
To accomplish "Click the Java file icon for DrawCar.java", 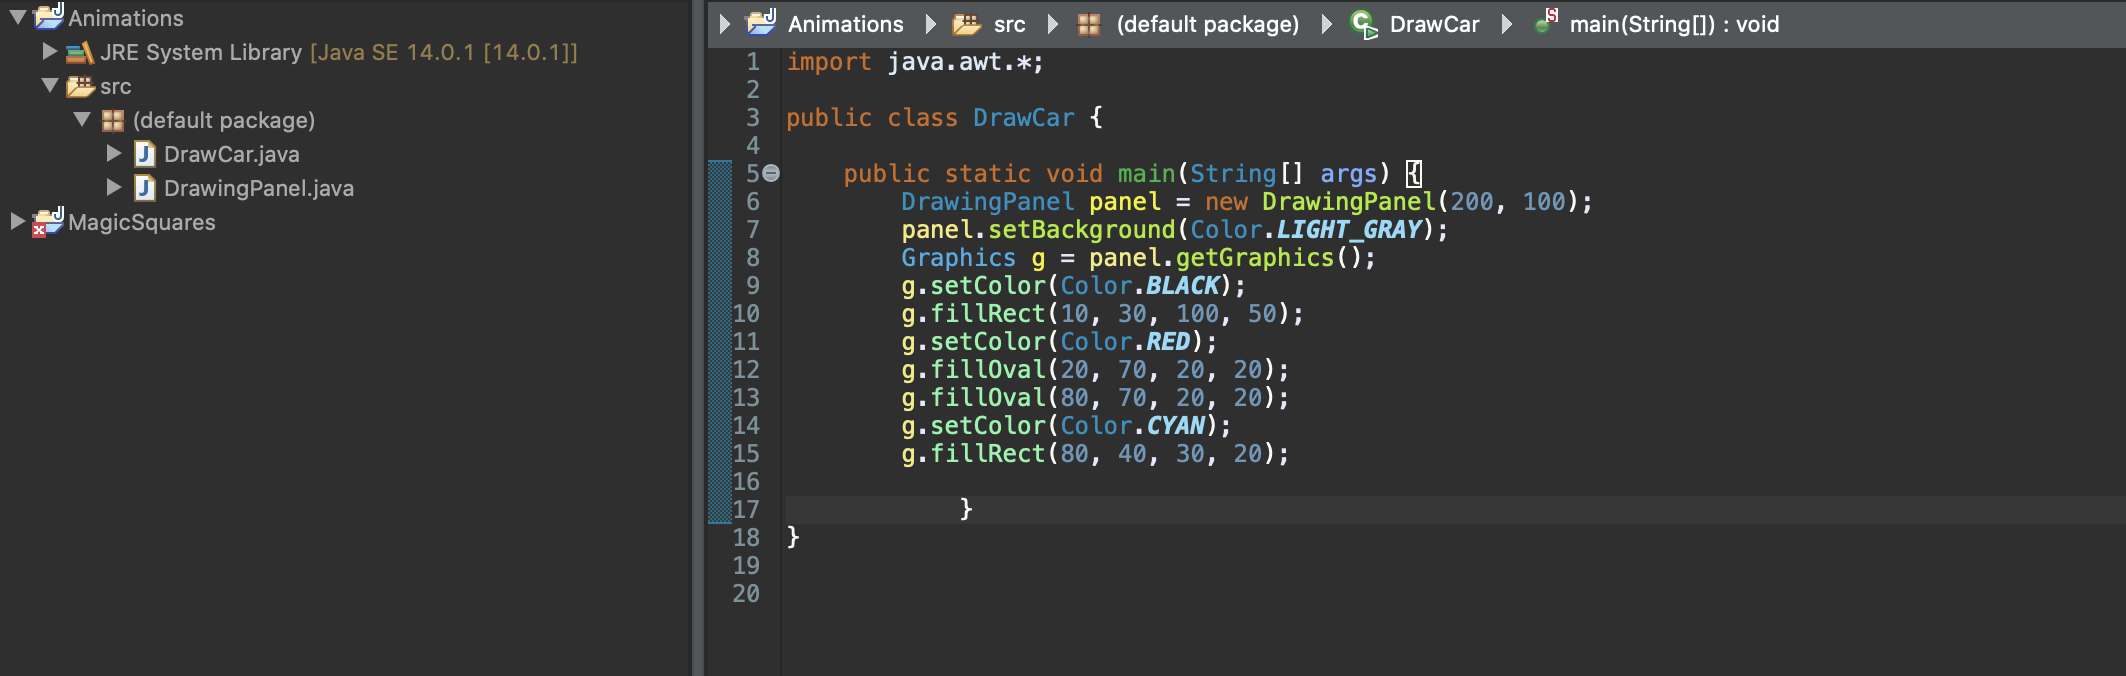I will point(145,154).
